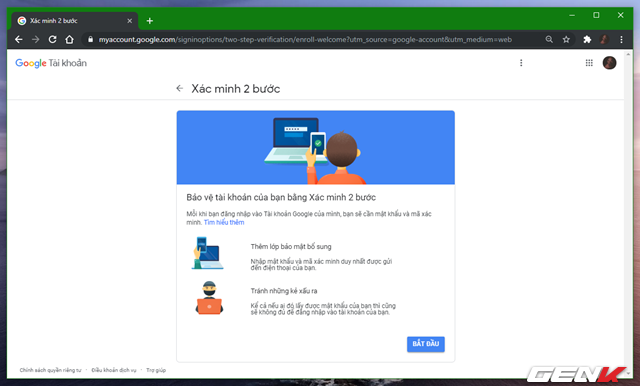The image size is (640, 386).
Task: Click the heading Bảo vệ tài khoản của bạn
Action: point(281,197)
